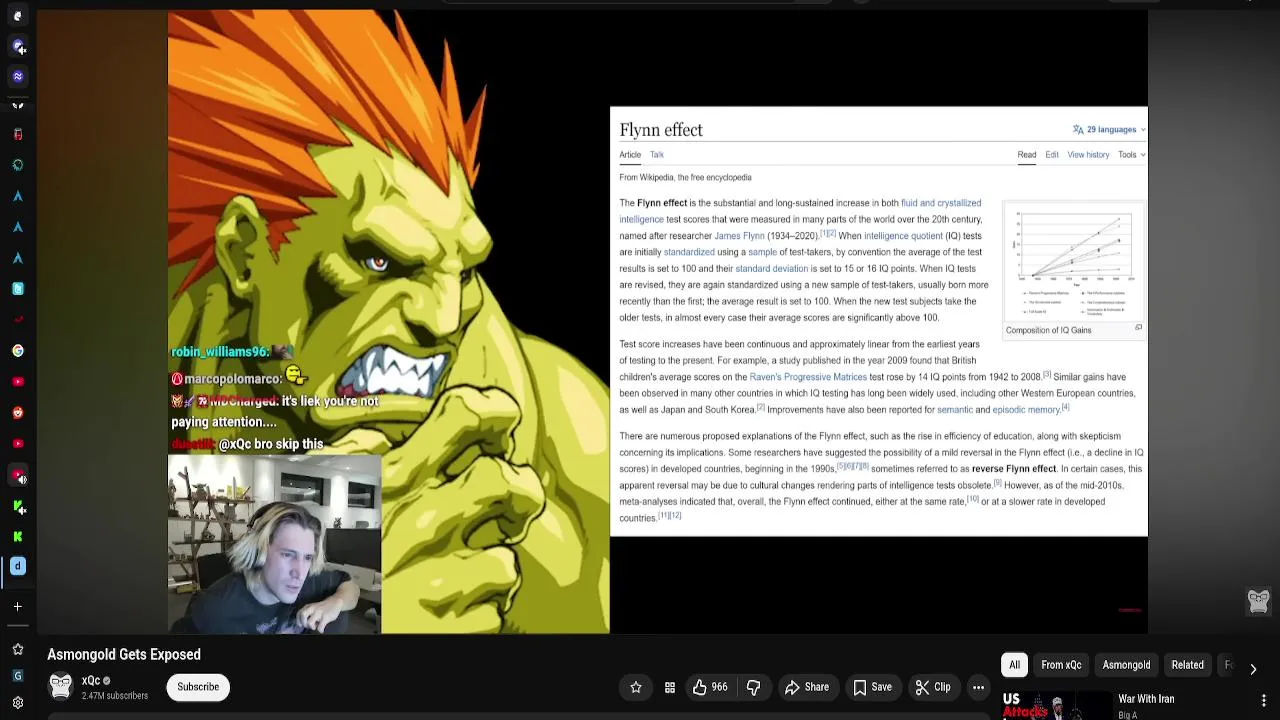Open the red device-icon sidebar tab
This screenshot has width=1280, height=720.
coord(17,134)
